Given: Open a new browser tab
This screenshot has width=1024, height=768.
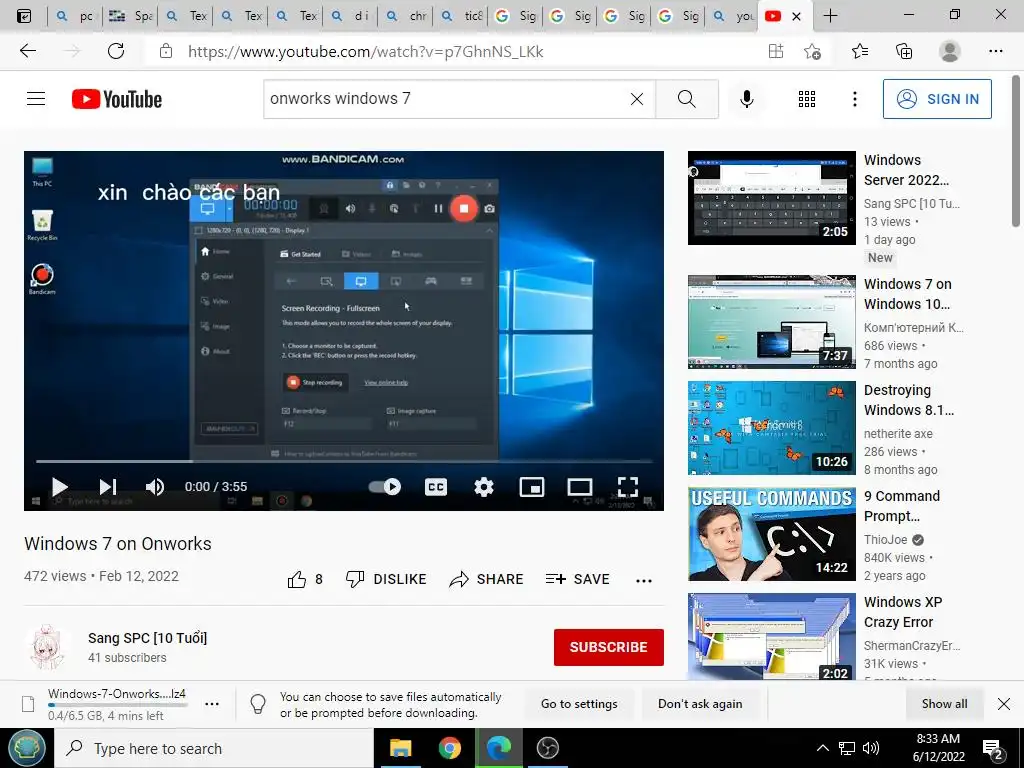Looking at the screenshot, I should (x=830, y=16).
